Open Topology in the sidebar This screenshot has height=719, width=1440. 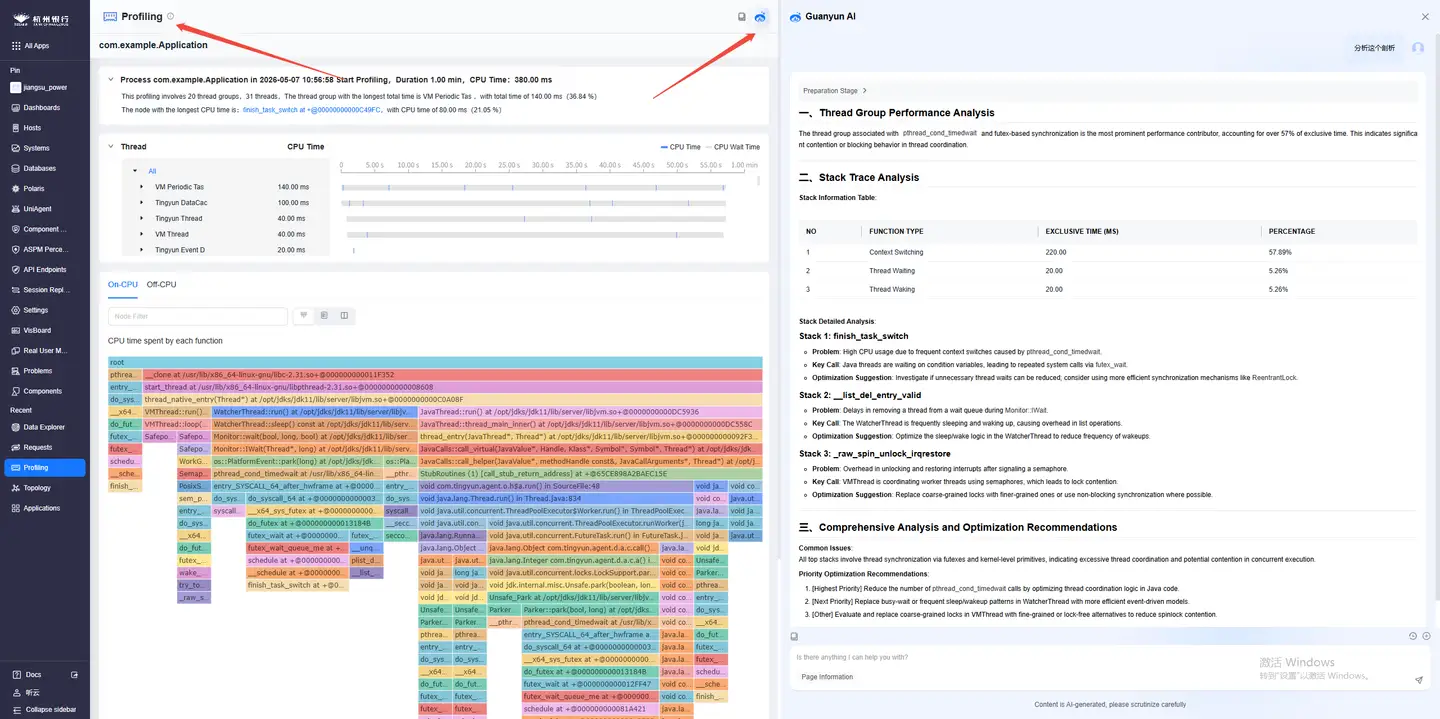(x=37, y=488)
